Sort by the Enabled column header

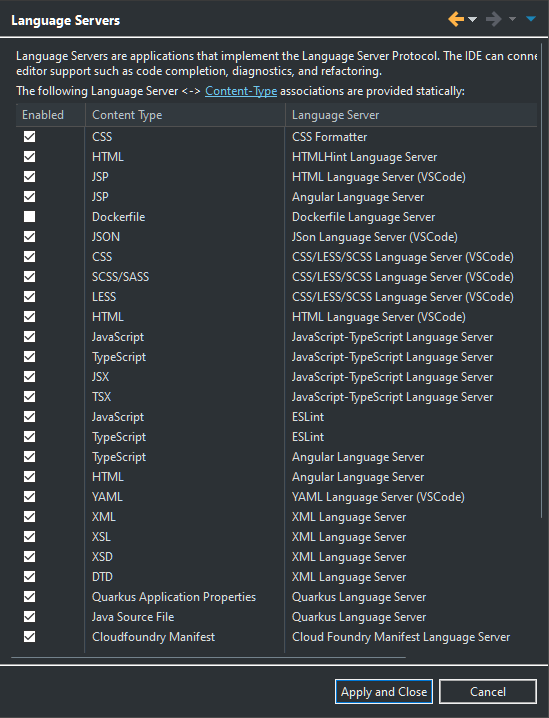(50, 115)
